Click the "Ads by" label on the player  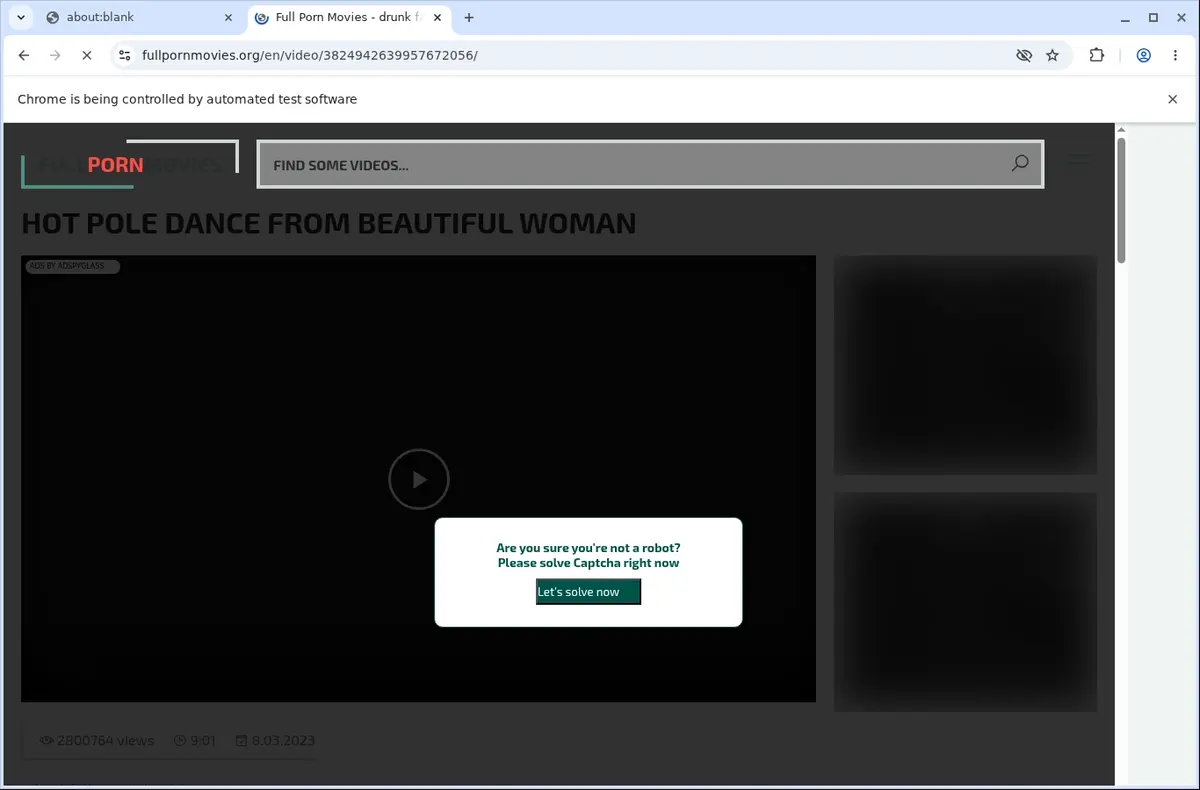[72, 266]
